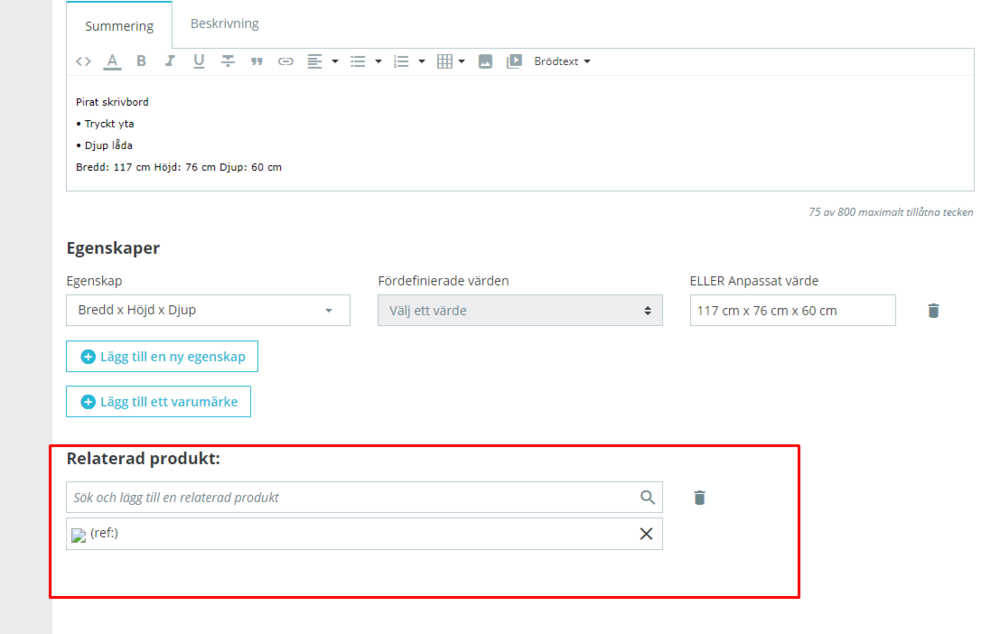This screenshot has height=634, width=1000.
Task: Click the '75 av 800' character counter
Action: tap(891, 212)
